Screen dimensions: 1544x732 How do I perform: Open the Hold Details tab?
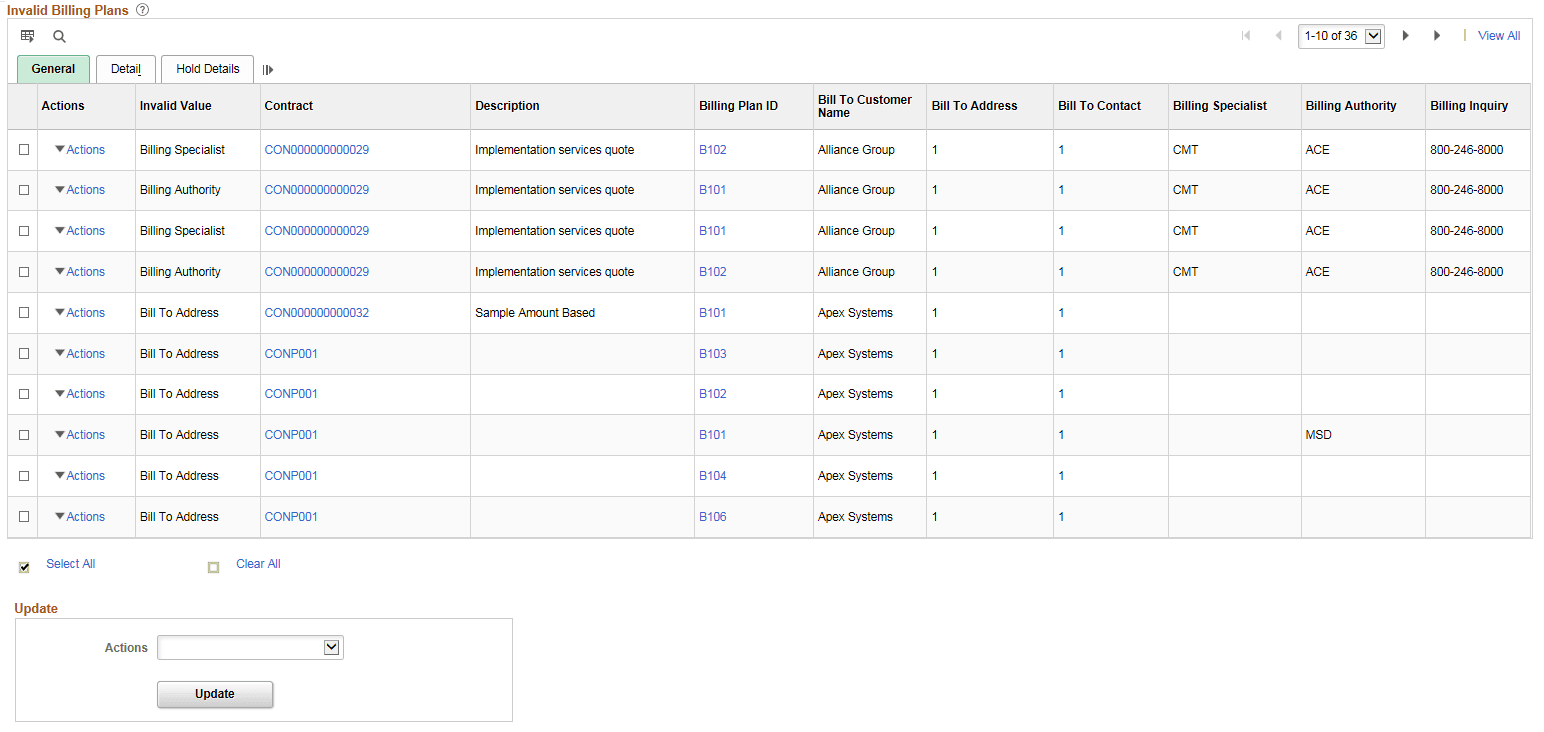coord(207,69)
